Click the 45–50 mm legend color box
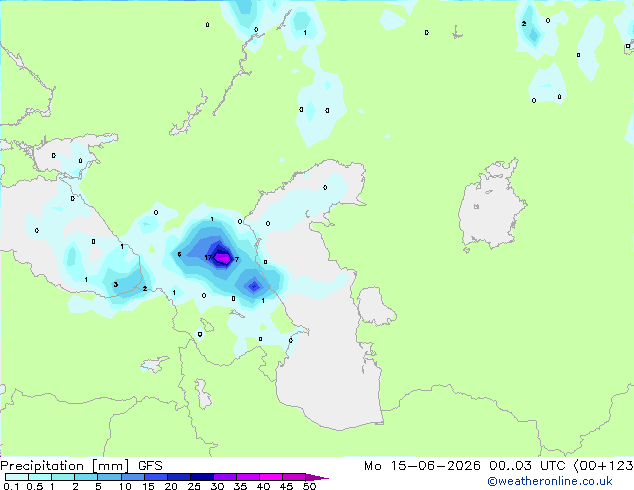The height and width of the screenshot is (490, 634). click(294, 477)
